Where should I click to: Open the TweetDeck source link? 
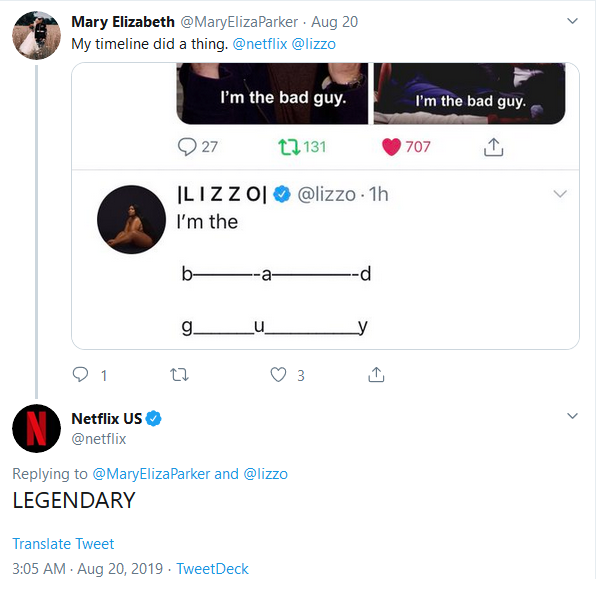click(x=212, y=569)
